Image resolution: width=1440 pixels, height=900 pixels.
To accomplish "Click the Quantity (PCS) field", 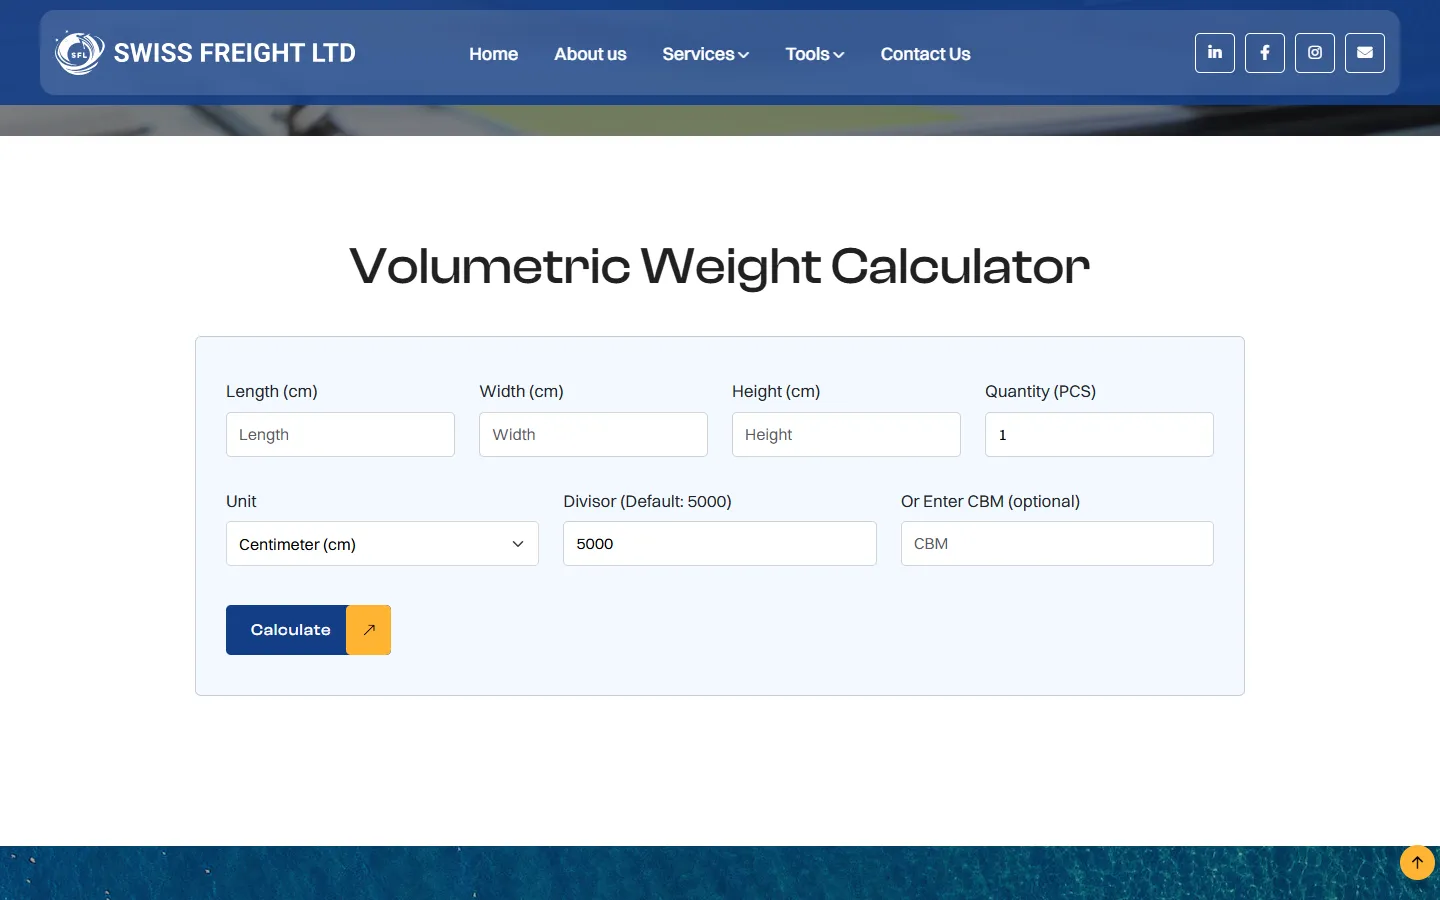I will click(x=1099, y=435).
